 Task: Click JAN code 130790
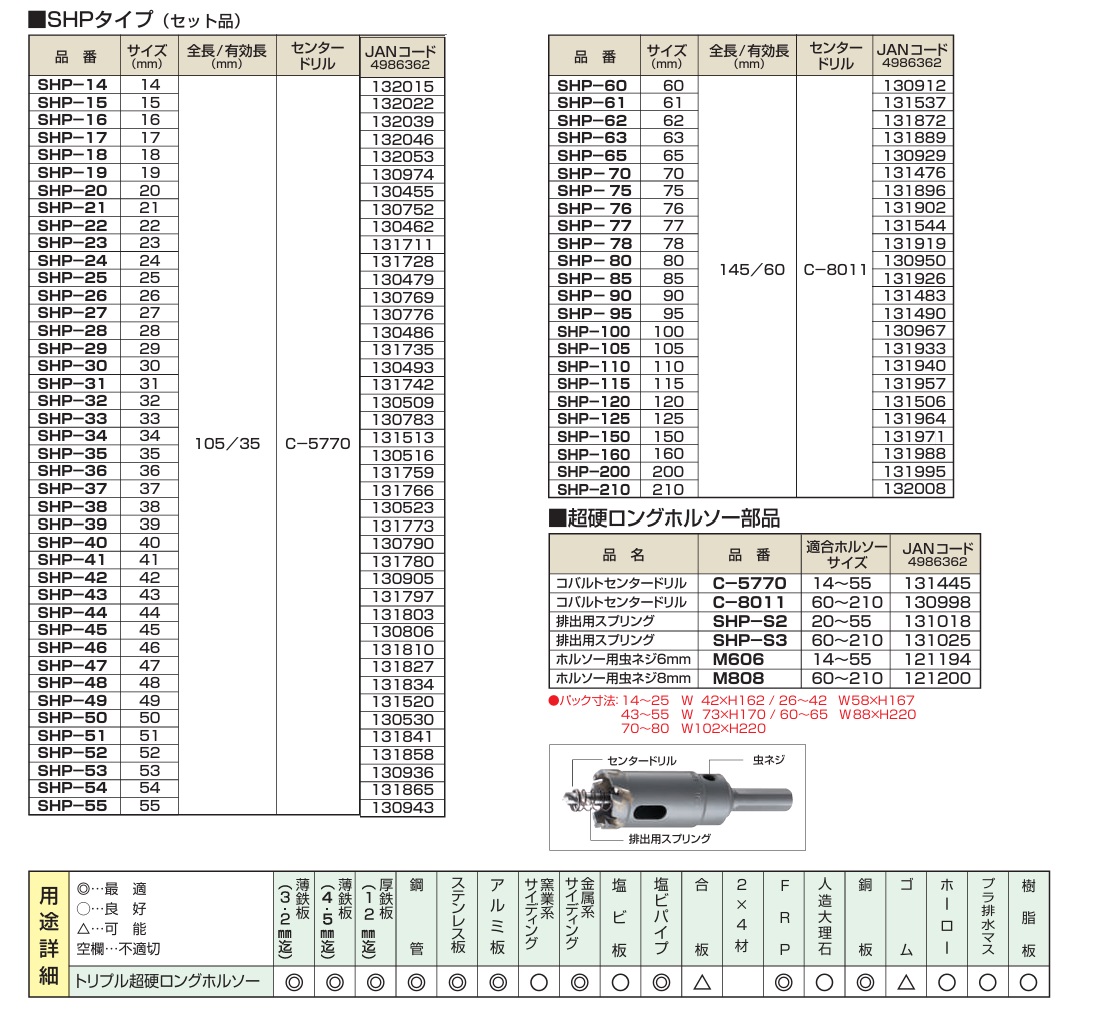pos(402,544)
